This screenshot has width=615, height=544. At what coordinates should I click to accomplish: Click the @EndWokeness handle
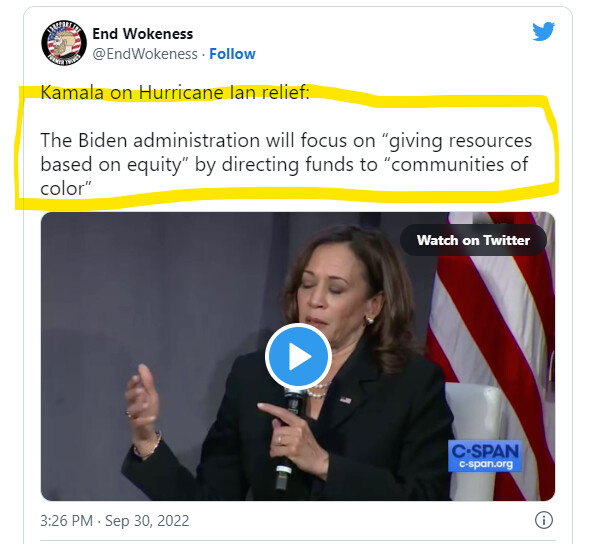pyautogui.click(x=145, y=54)
